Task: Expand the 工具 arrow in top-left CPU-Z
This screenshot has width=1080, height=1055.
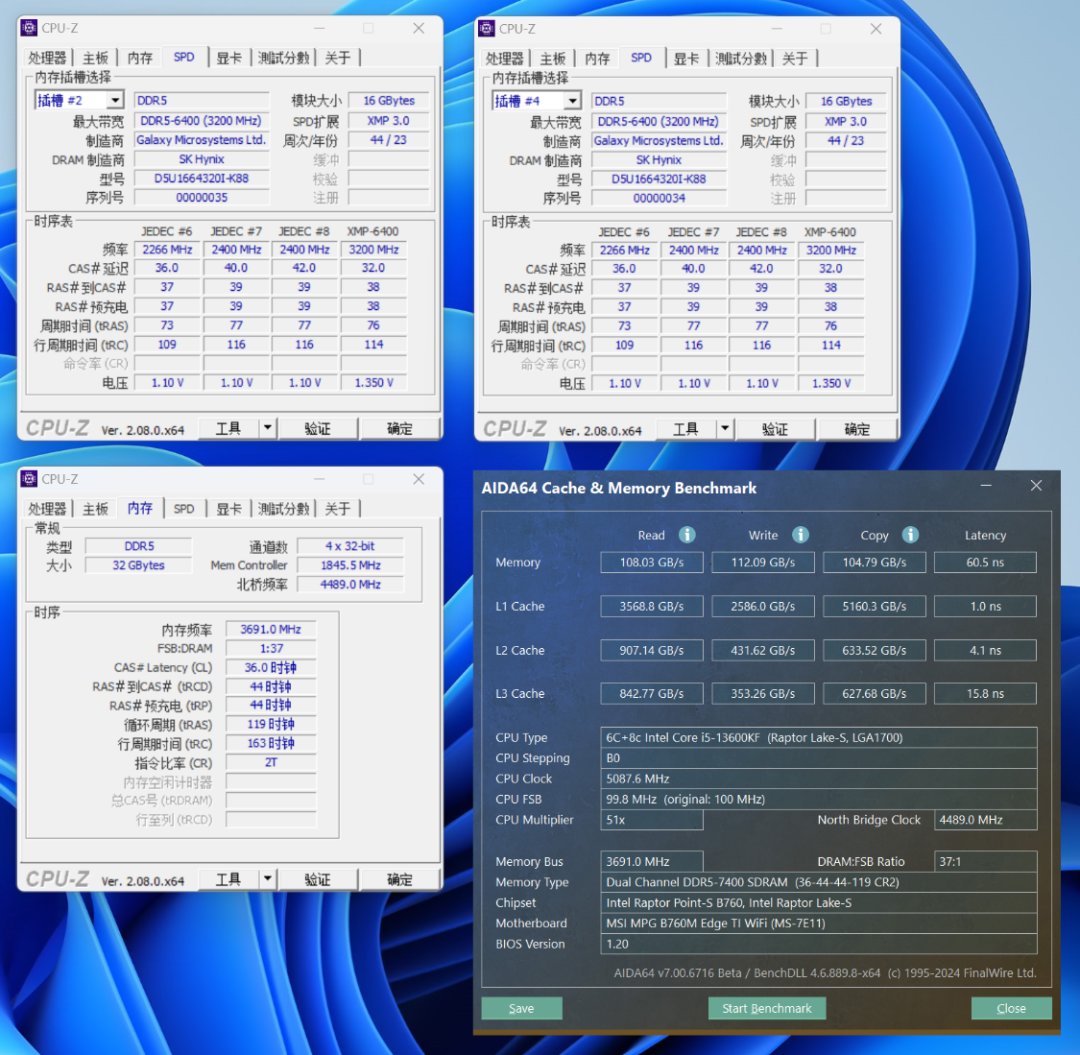Action: (267, 428)
